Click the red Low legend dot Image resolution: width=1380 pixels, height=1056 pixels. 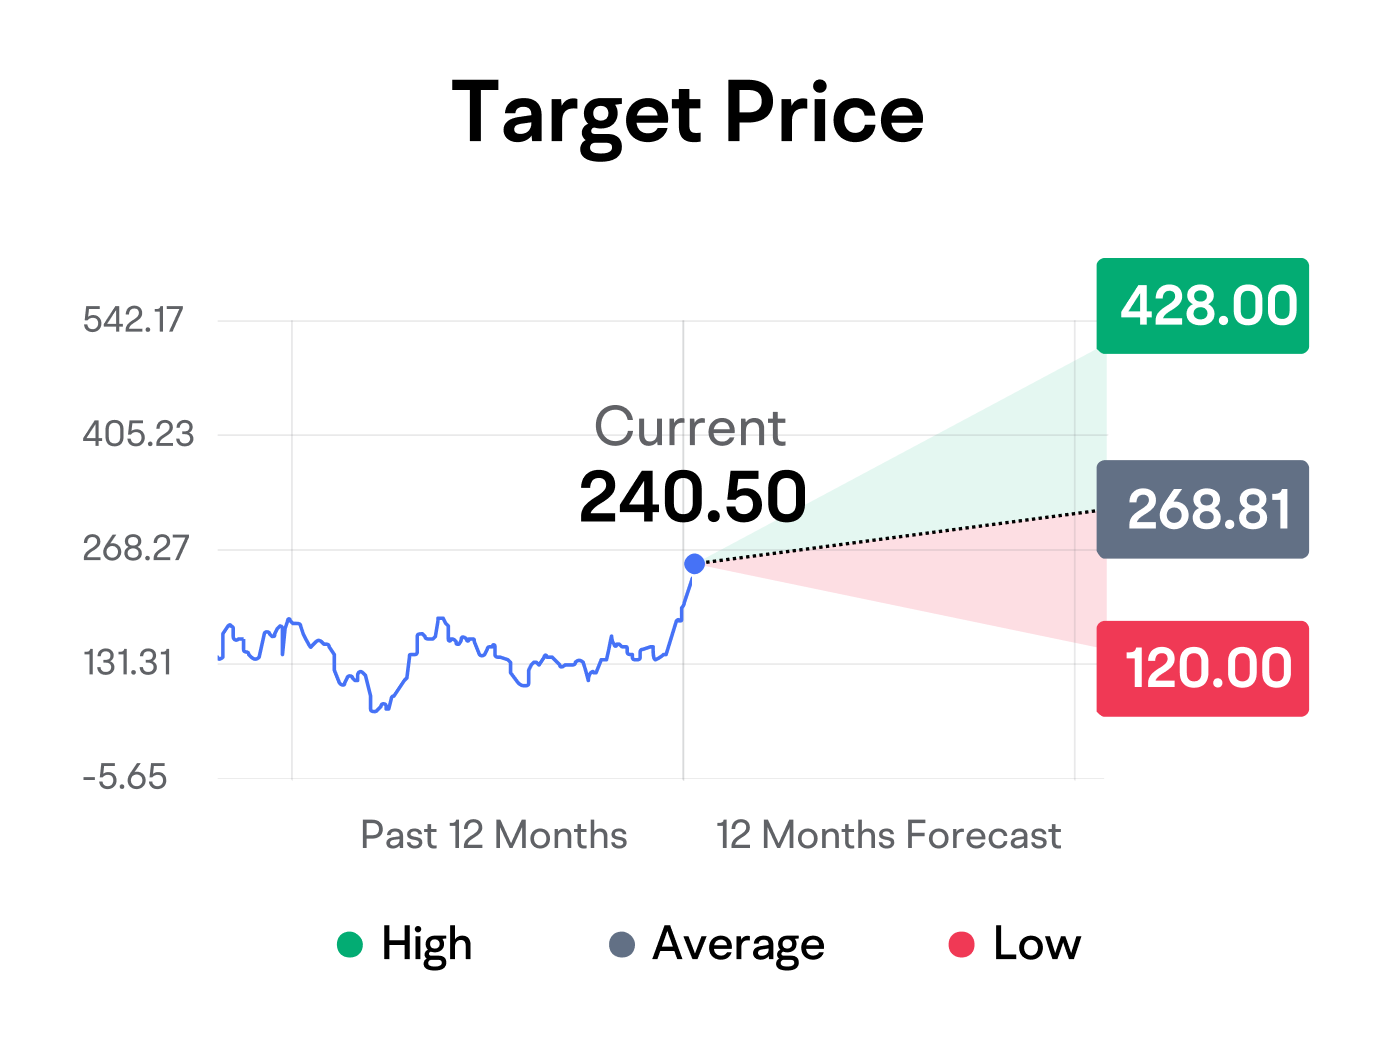961,944
